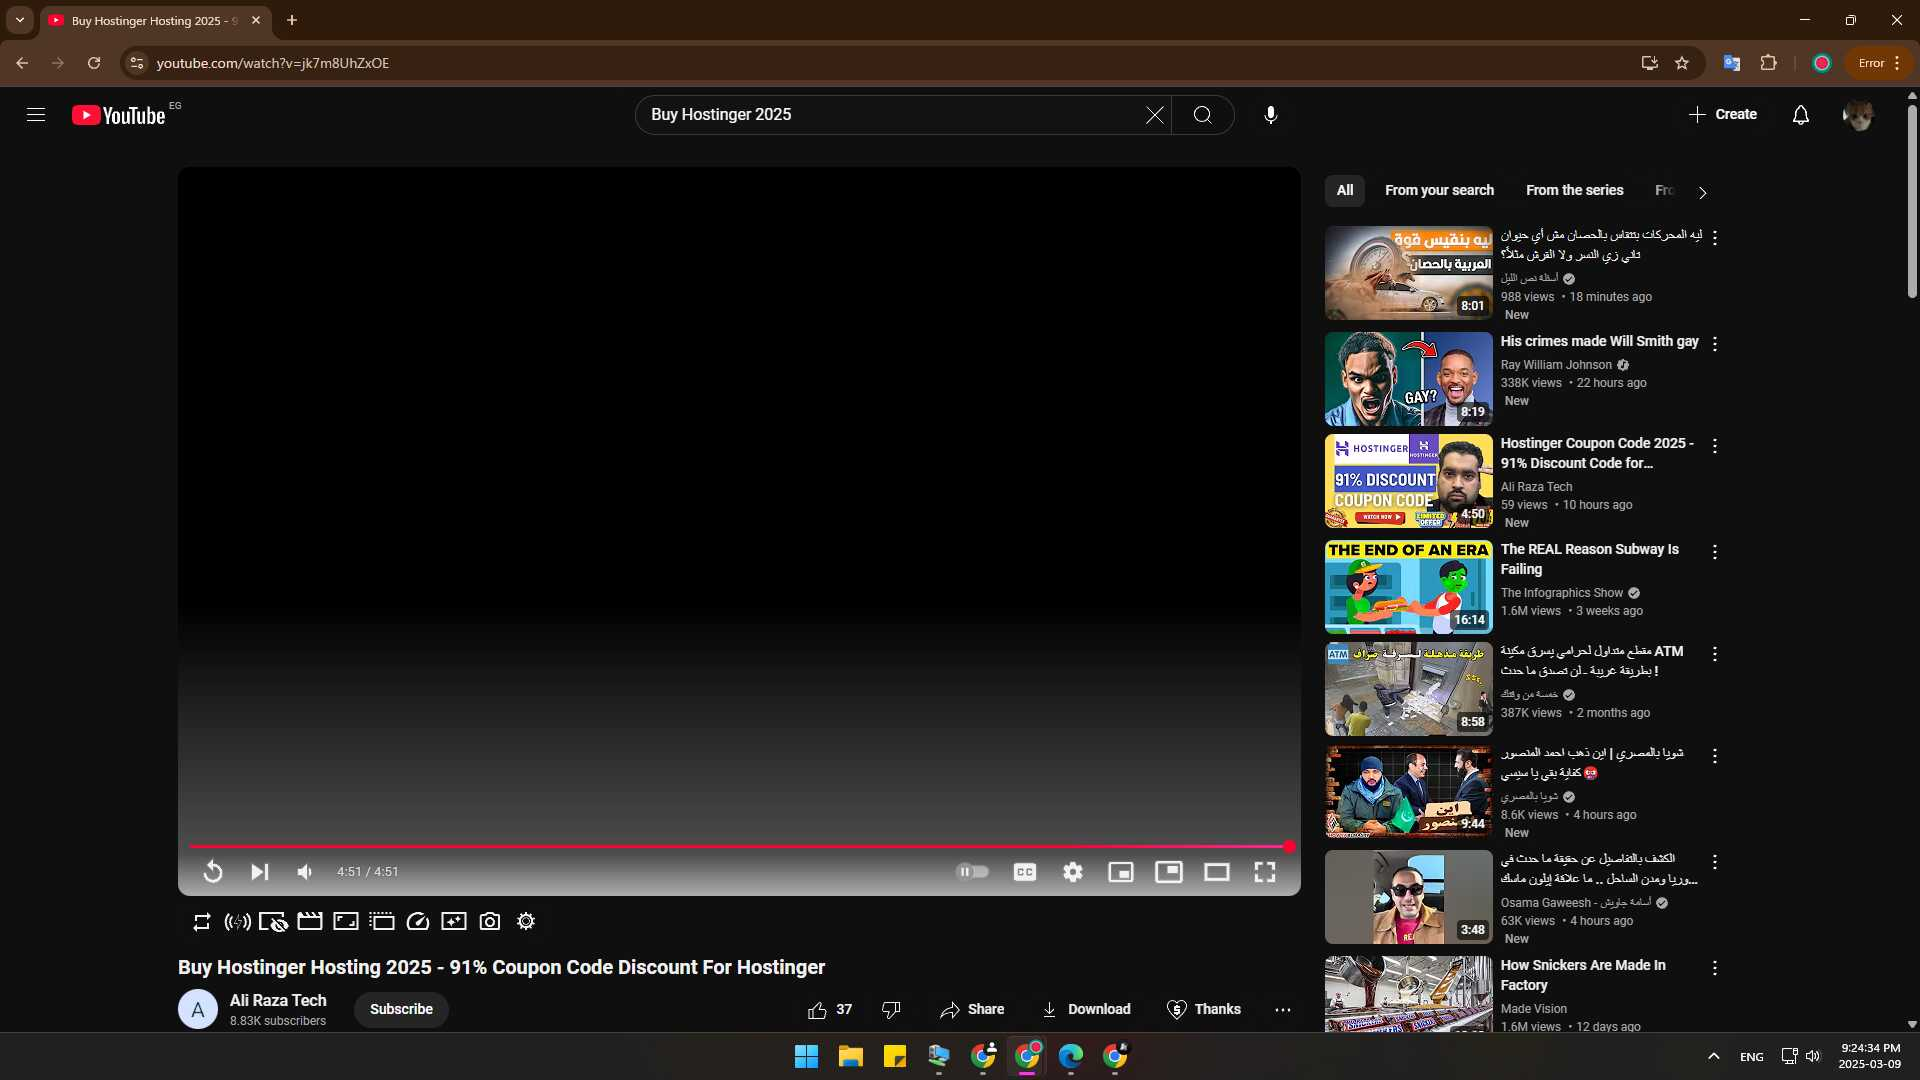Open options for How Snickers Are Made In Factory
Image resolution: width=1920 pixels, height=1080 pixels.
coord(1714,968)
